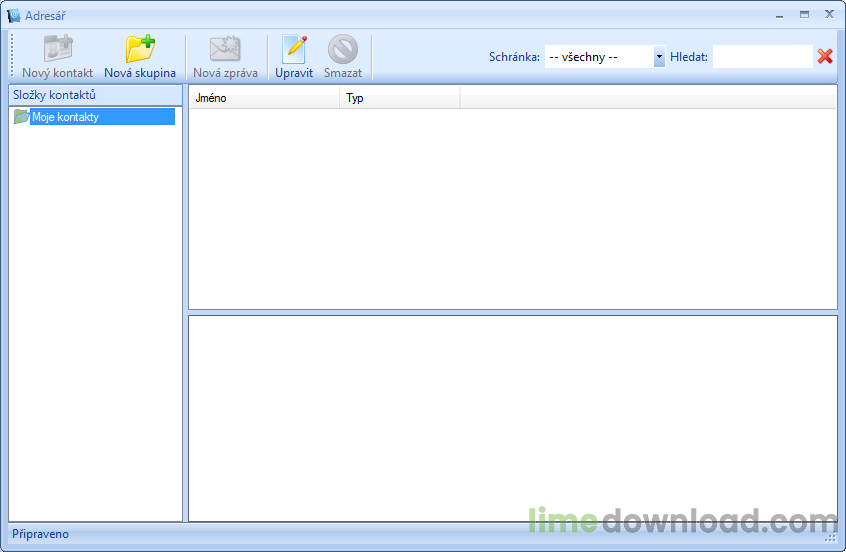Sort by the Typ column header
The image size is (846, 552).
400,98
